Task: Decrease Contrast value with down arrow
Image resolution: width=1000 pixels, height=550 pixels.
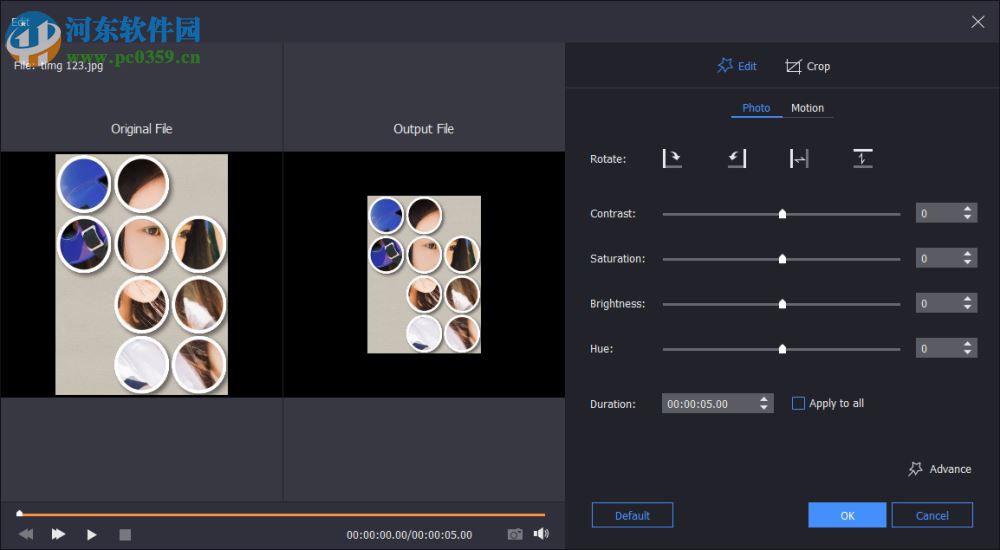Action: pyautogui.click(x=967, y=218)
